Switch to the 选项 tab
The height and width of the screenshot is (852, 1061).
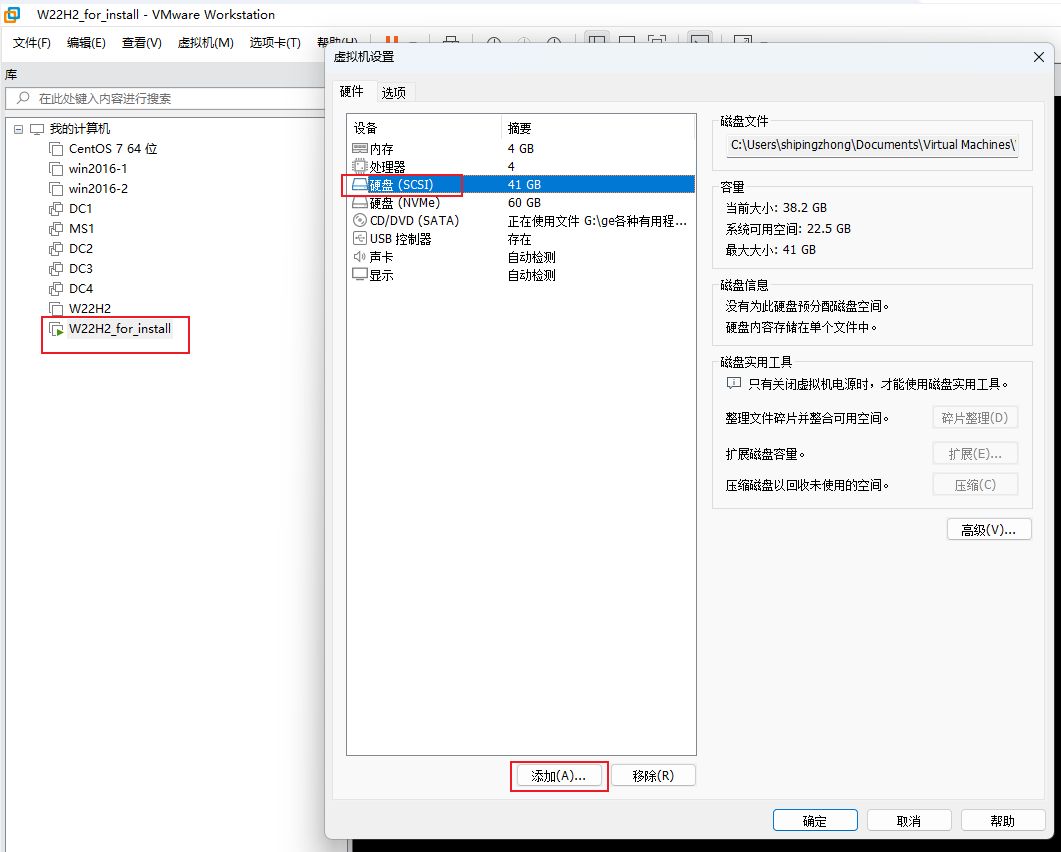pos(394,92)
